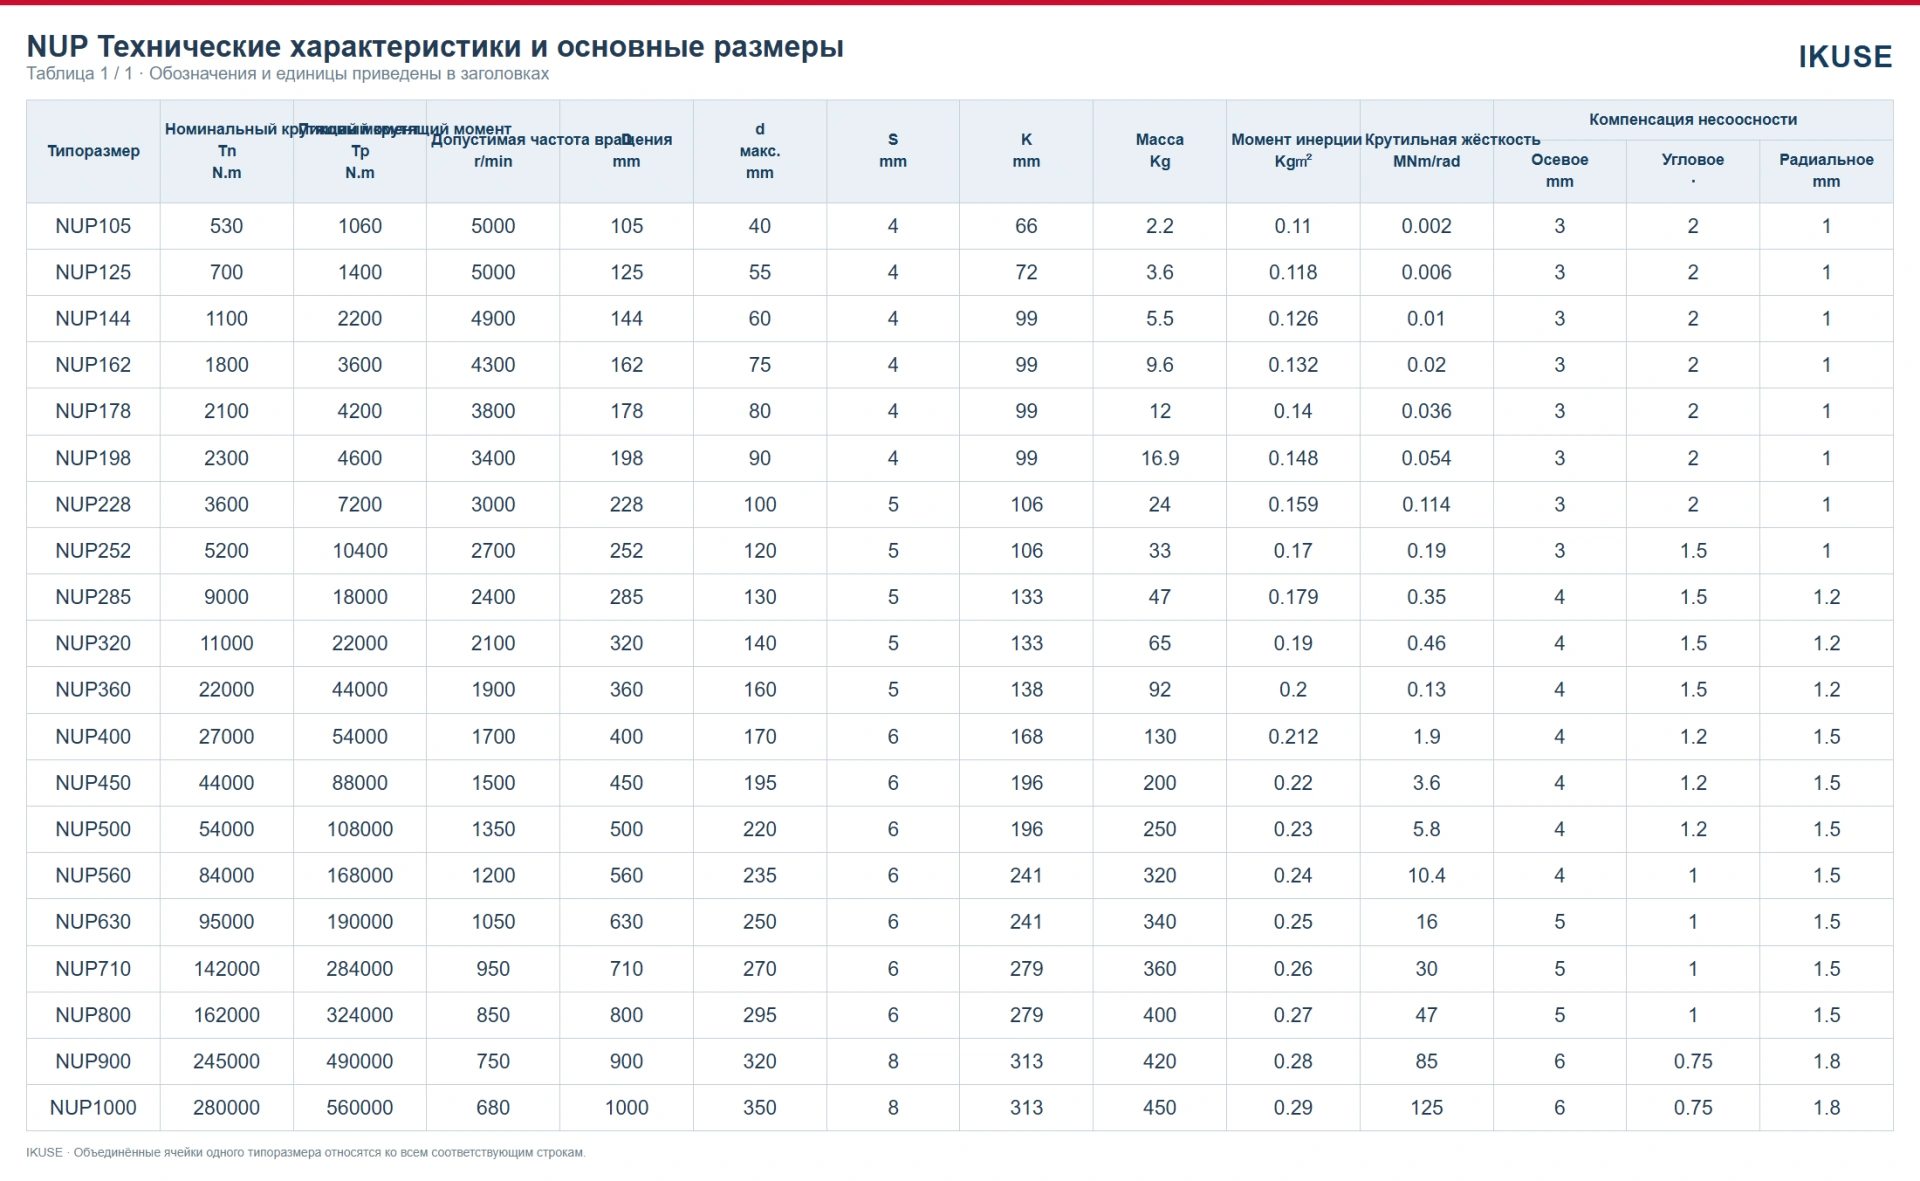Screen dimensions: 1920x1181
Task: Click the 'Типоразмер' column header
Action: coord(93,151)
